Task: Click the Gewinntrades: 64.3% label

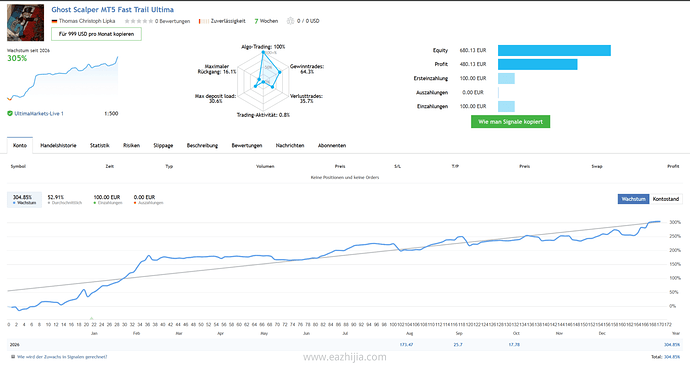Action: pyautogui.click(x=307, y=69)
